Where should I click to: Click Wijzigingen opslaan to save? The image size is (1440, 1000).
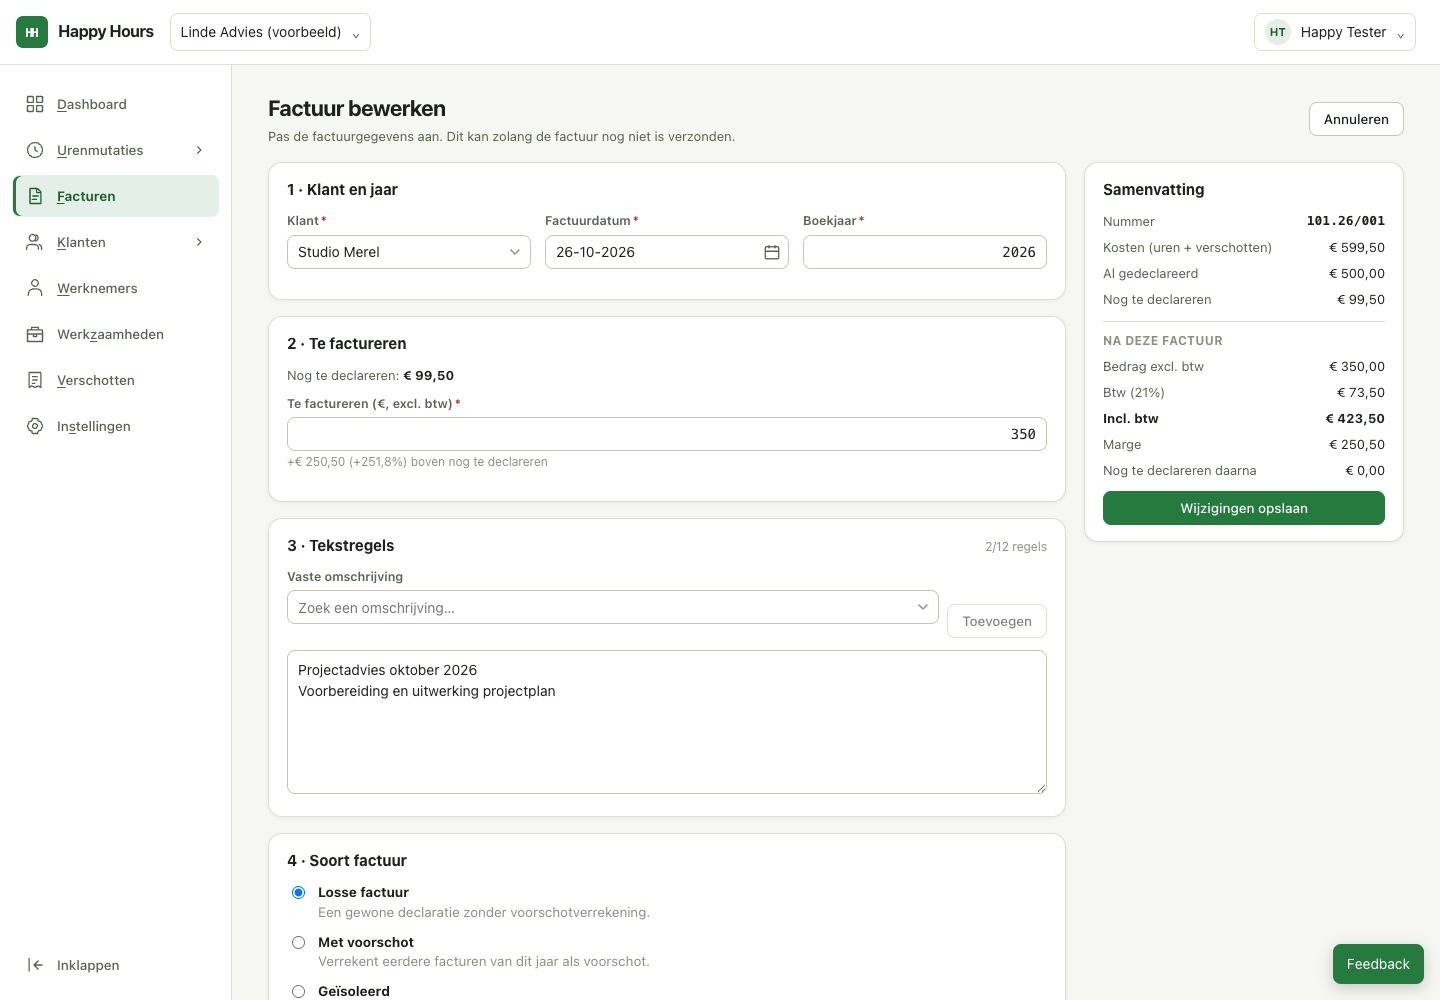pyautogui.click(x=1244, y=508)
